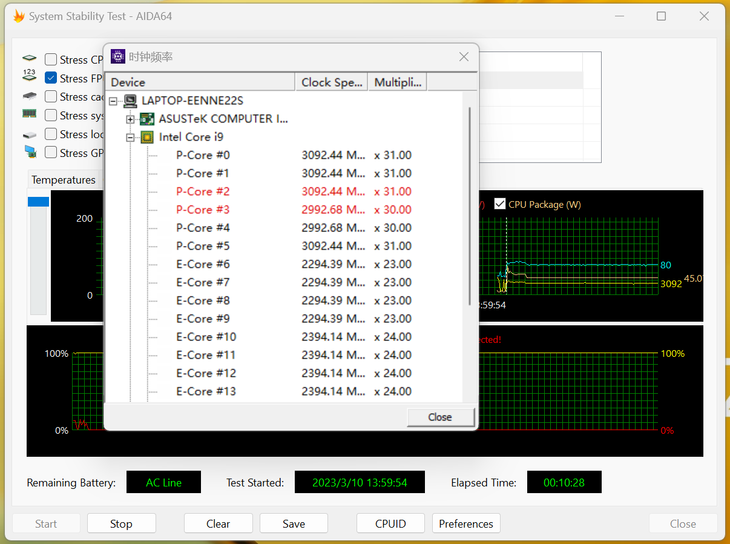Click the Save button
Screen dimensions: 730x544
click(294, 524)
